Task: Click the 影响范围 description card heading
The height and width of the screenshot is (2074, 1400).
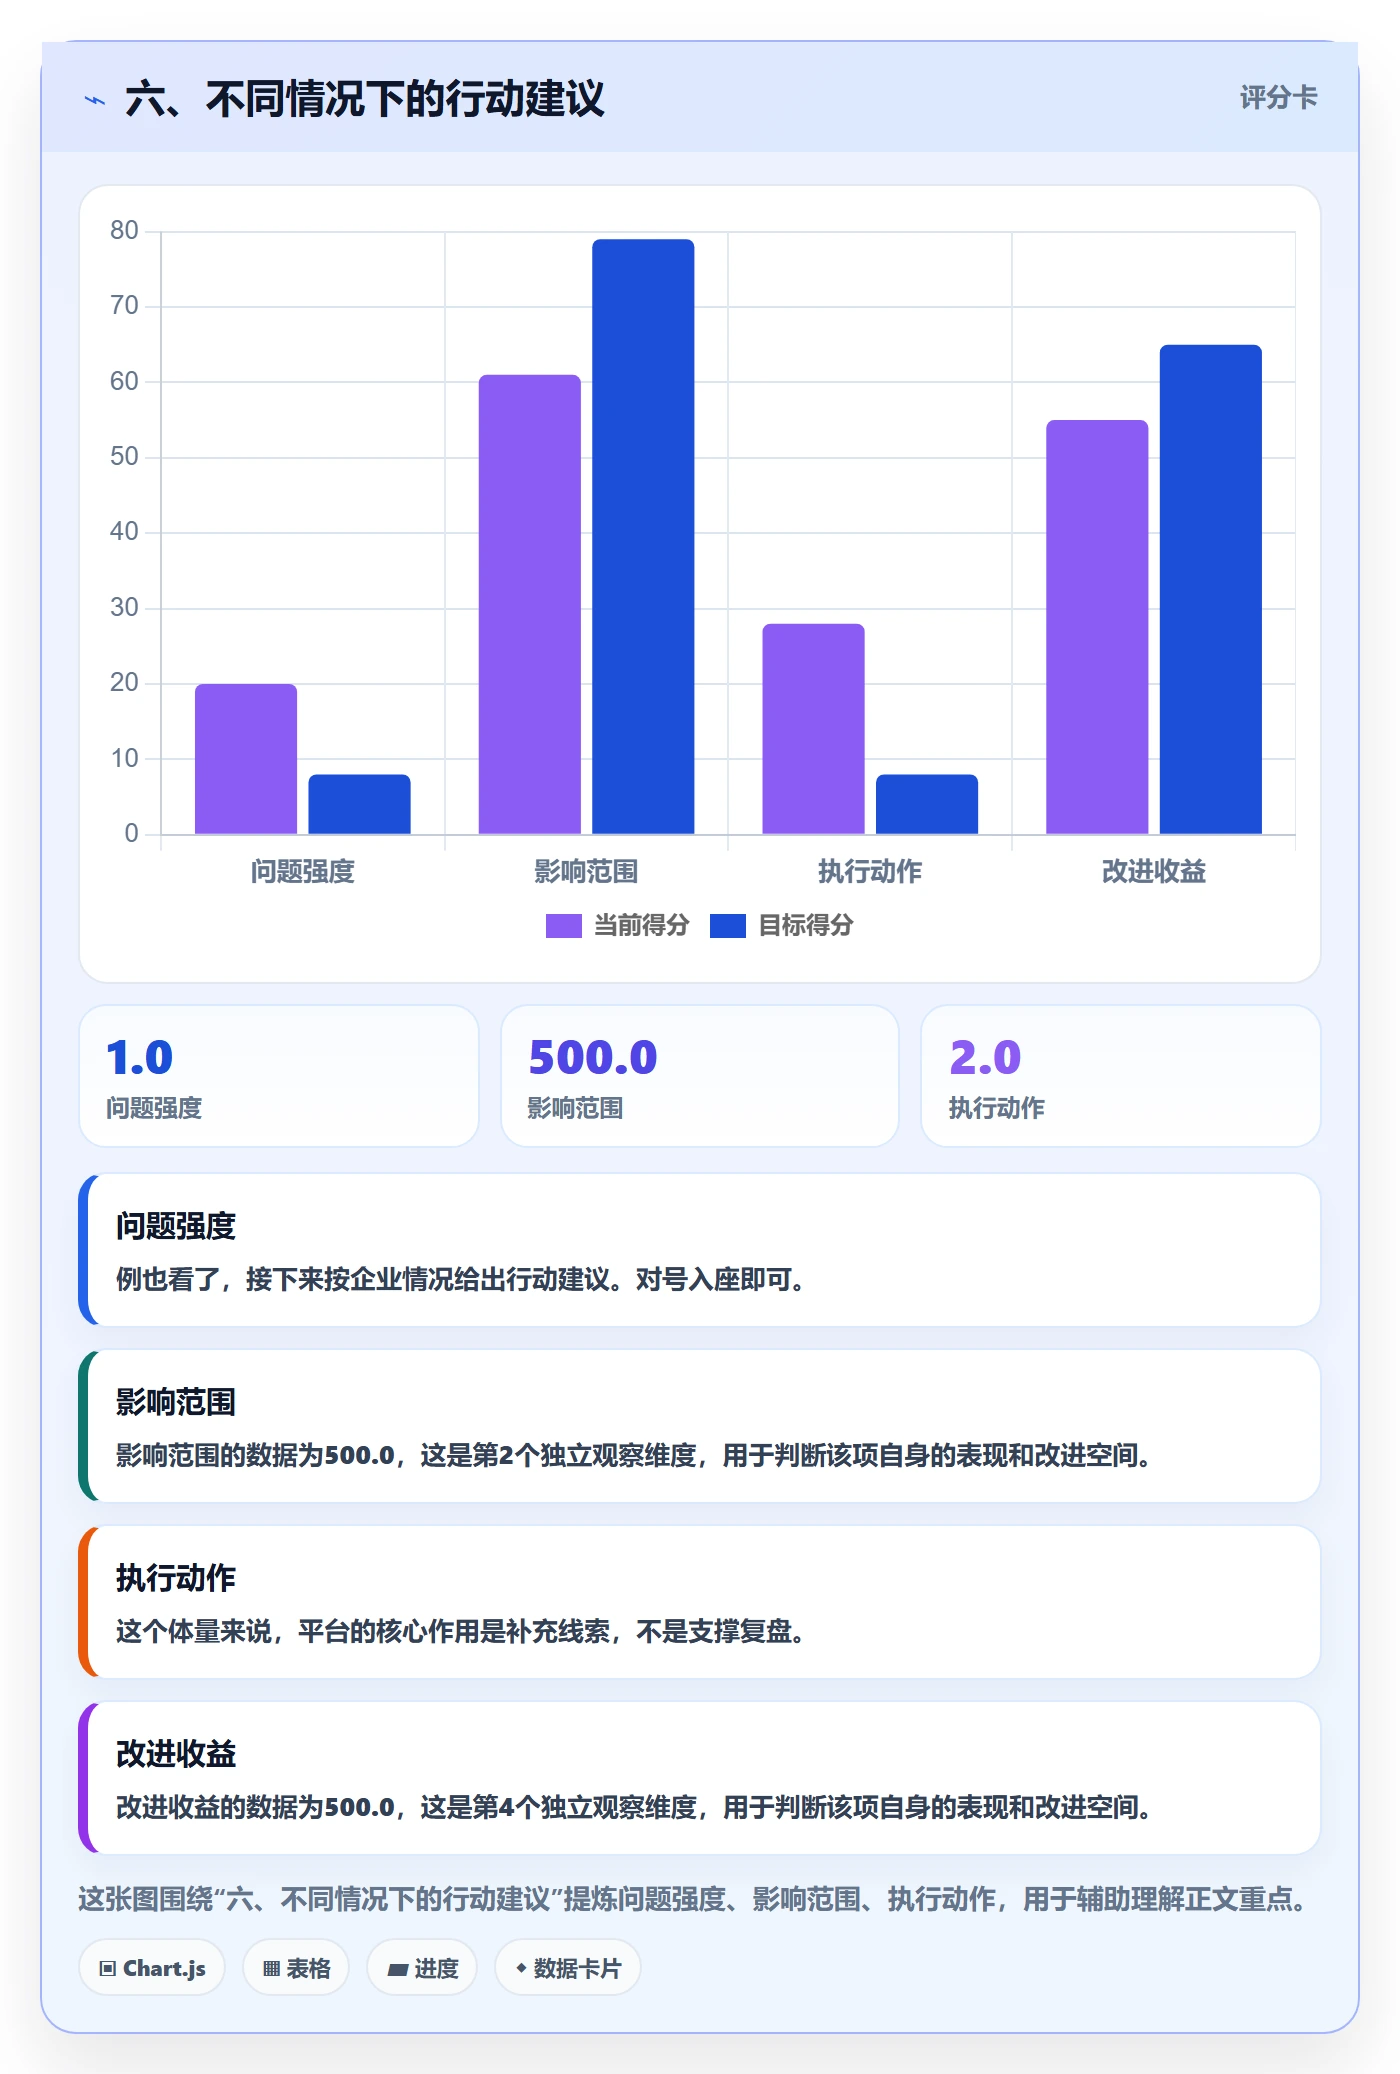Action: click(x=176, y=1402)
